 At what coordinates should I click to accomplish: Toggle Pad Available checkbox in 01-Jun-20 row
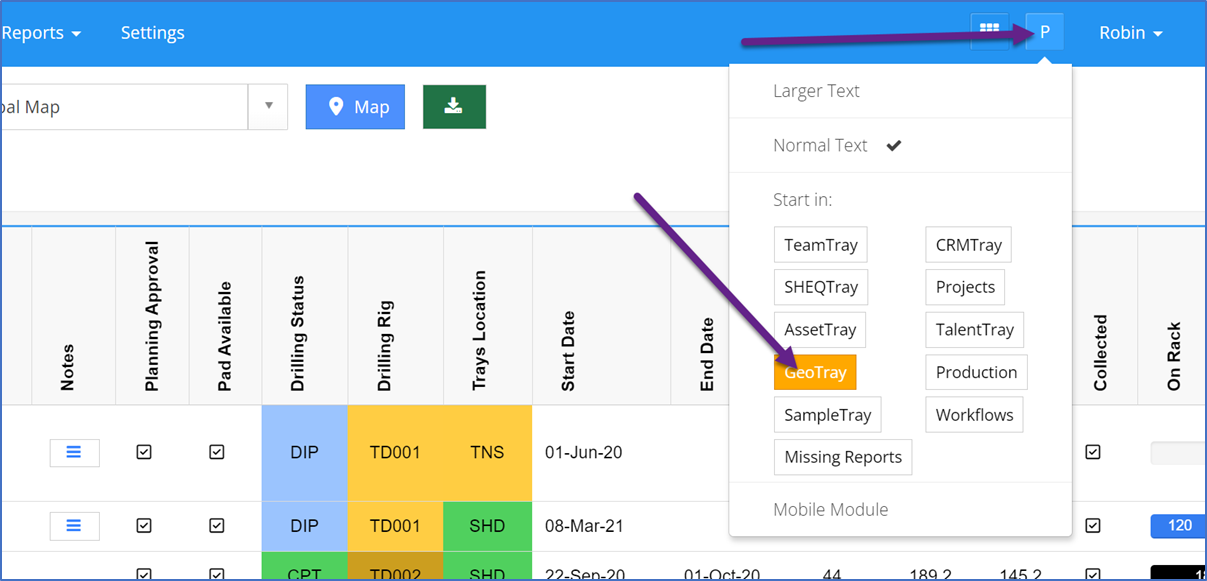coord(217,452)
